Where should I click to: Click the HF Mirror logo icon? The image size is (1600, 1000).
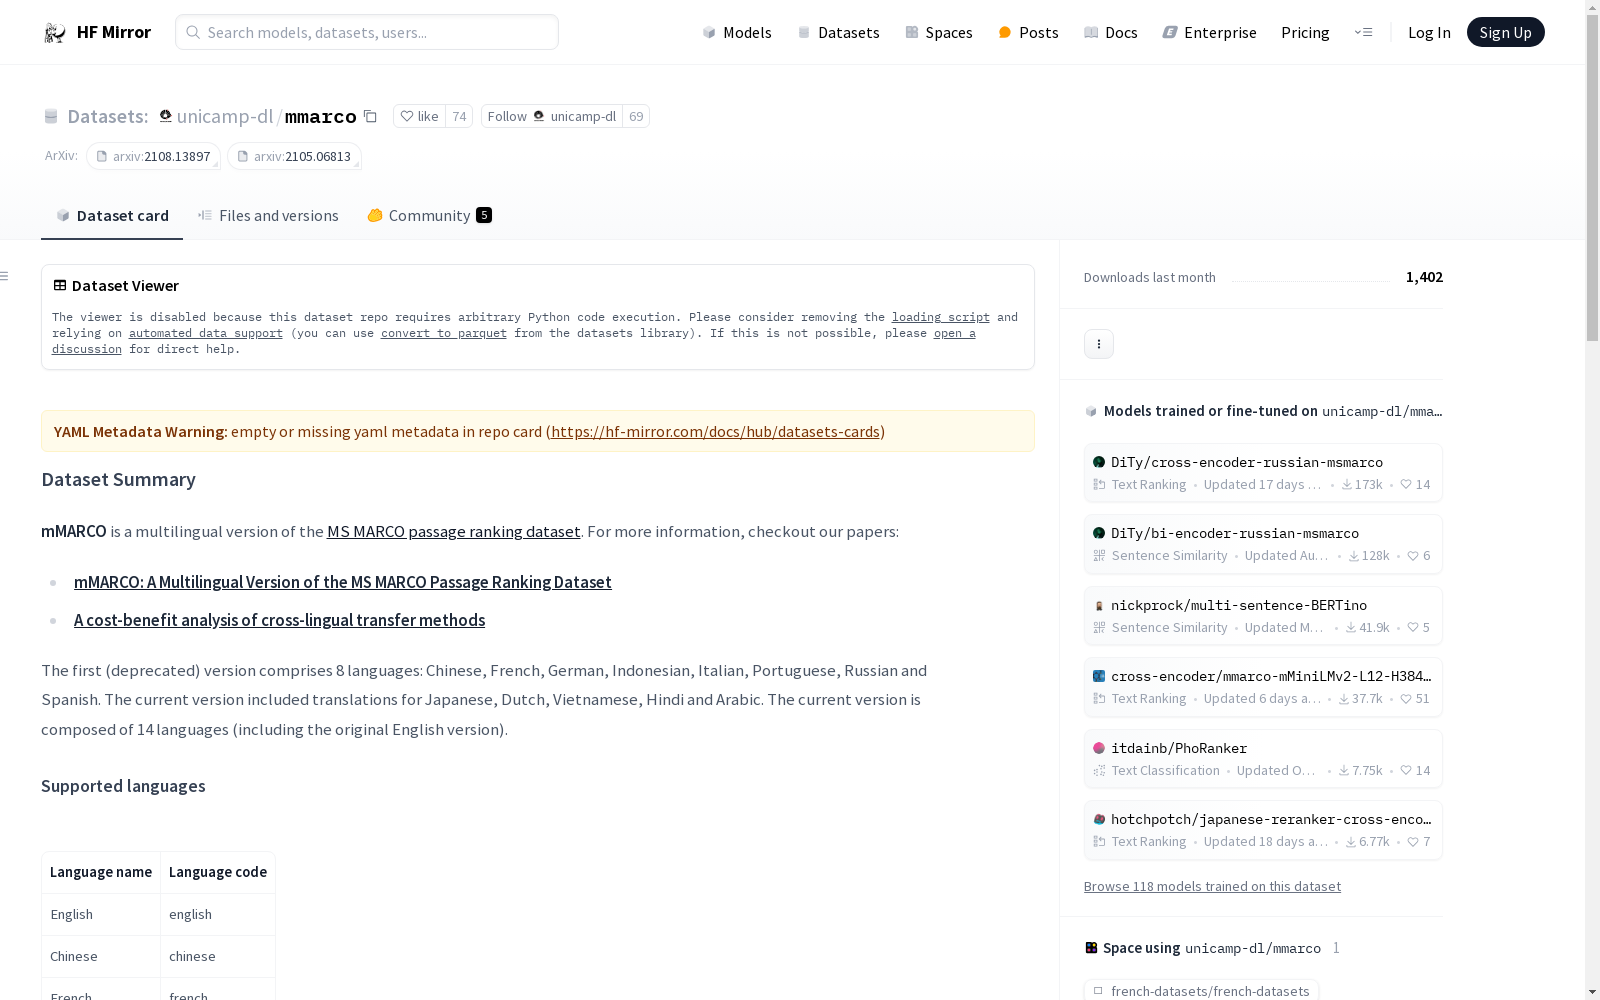[54, 33]
